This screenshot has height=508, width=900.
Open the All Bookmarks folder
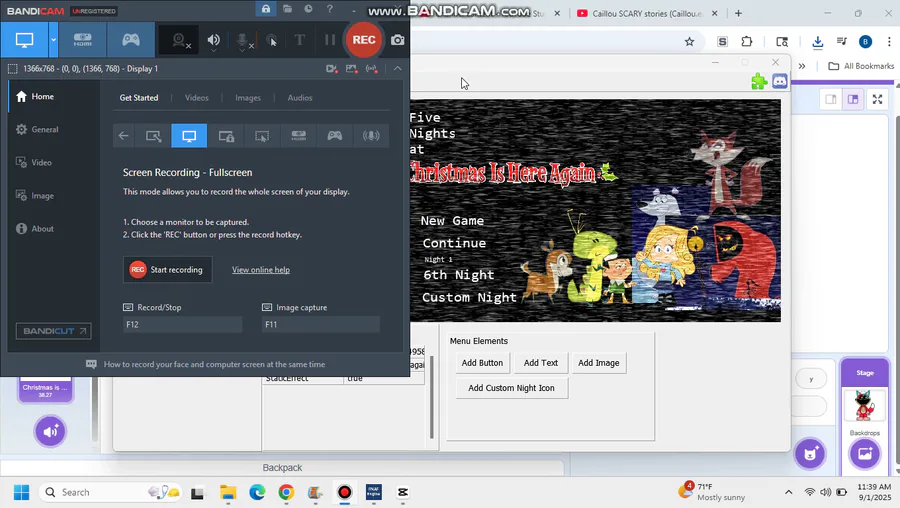(x=861, y=66)
